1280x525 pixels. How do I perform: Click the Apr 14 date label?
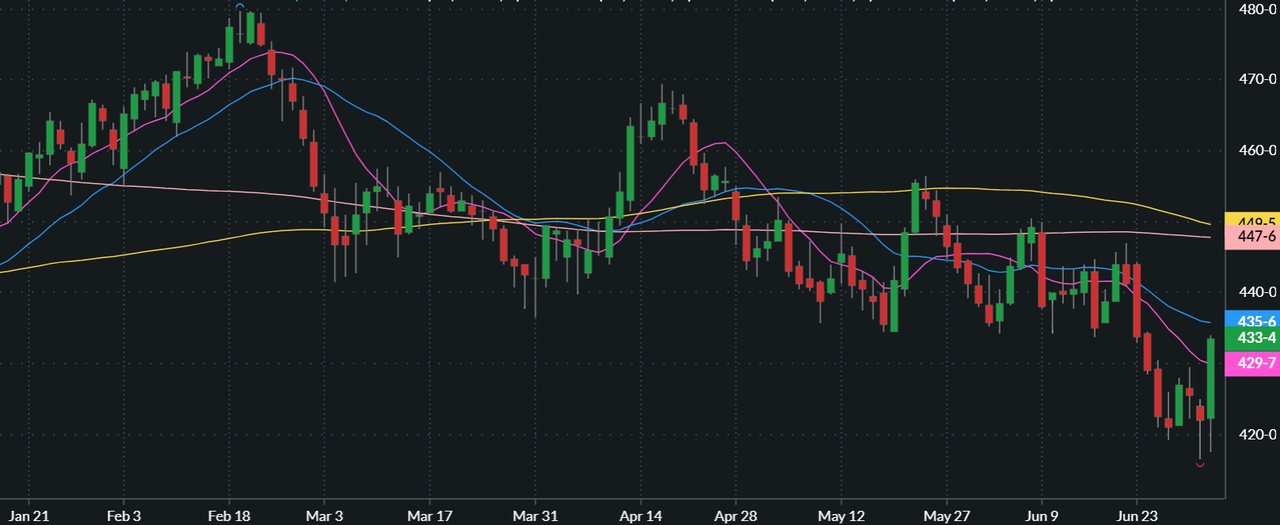[640, 514]
